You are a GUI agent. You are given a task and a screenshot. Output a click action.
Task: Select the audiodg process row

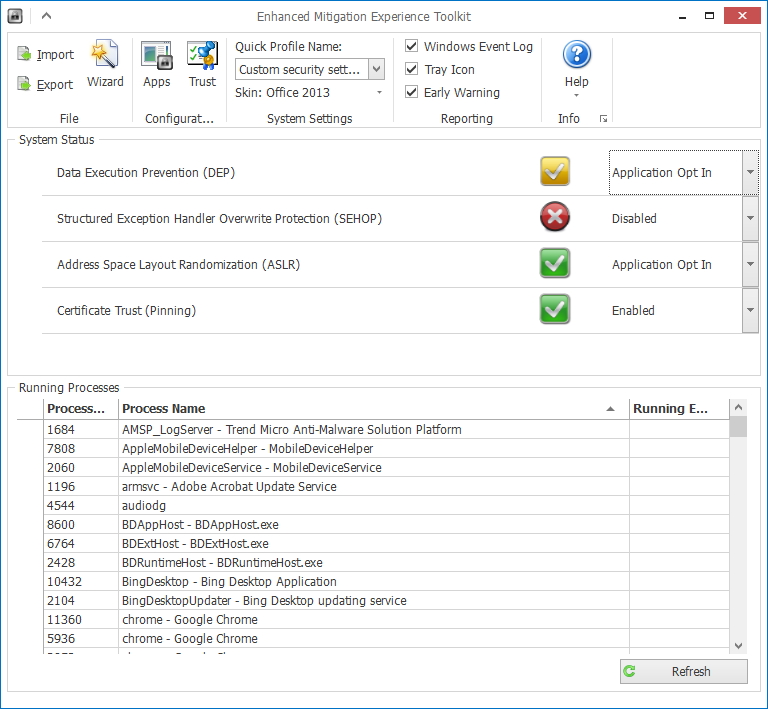(386, 505)
